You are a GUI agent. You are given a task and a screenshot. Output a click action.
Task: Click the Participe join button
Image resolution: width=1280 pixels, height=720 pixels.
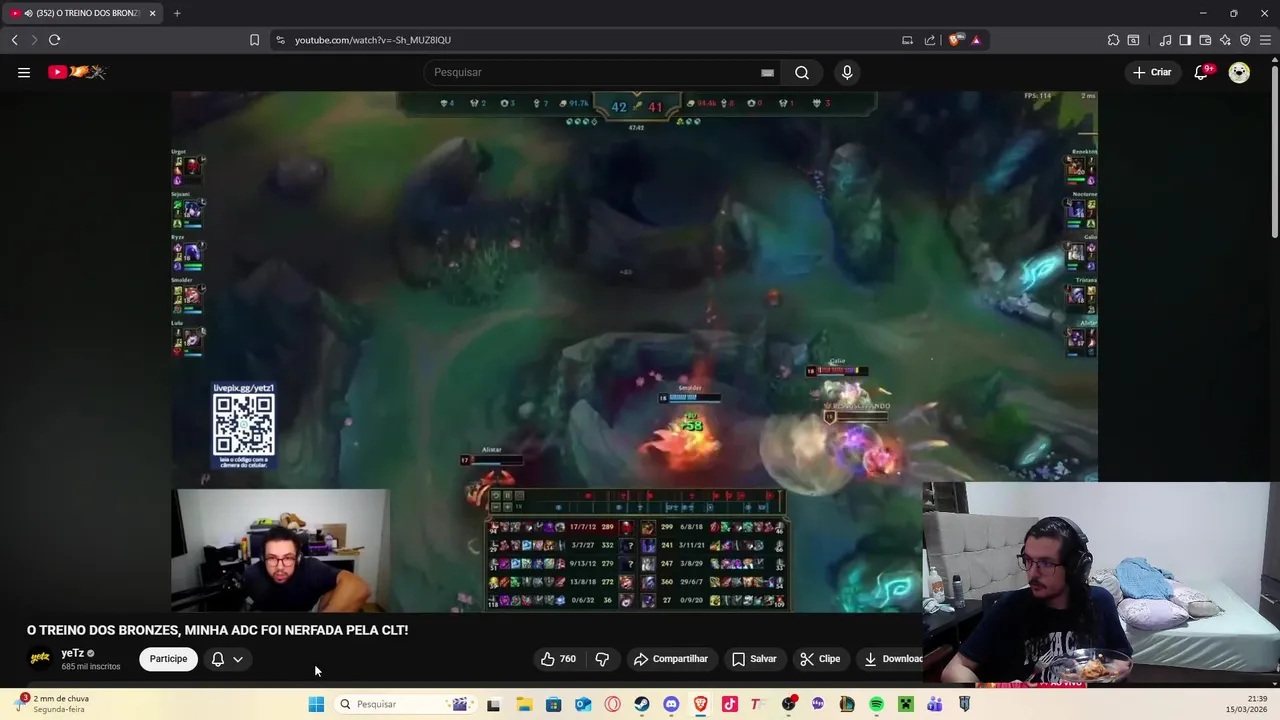168,659
